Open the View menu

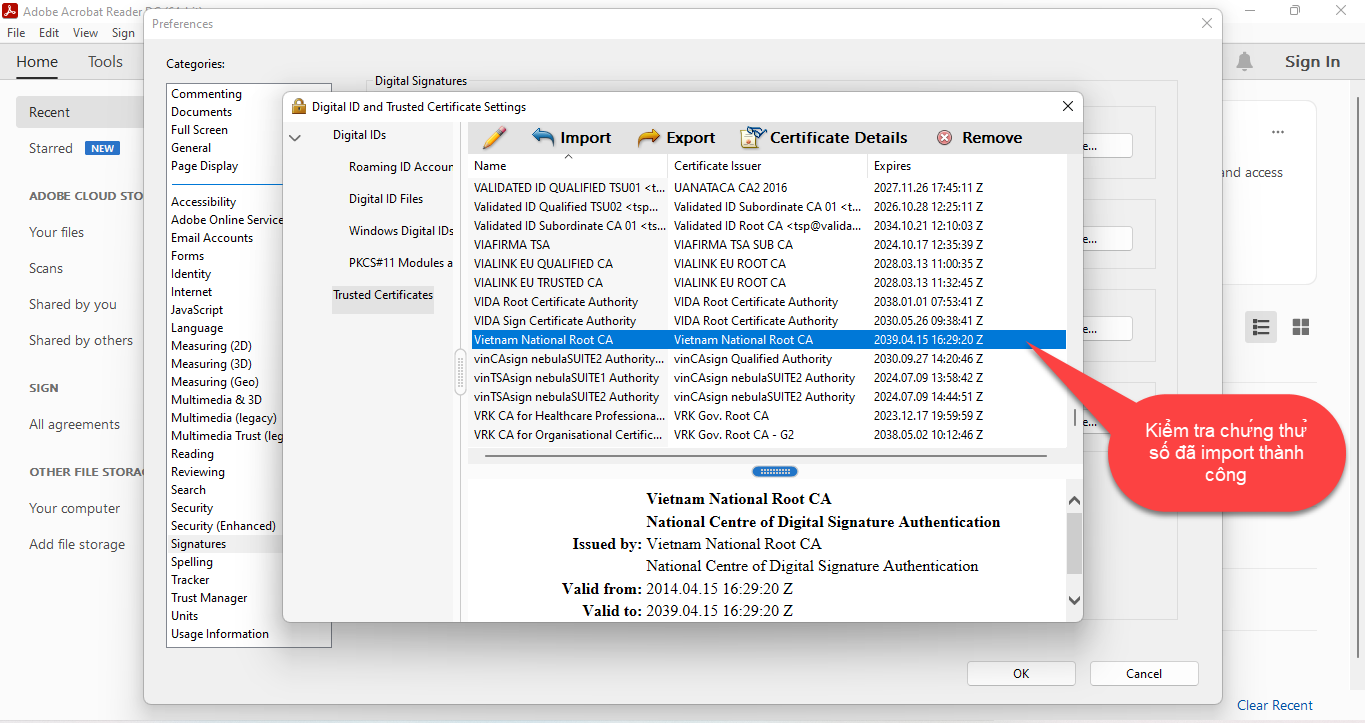(86, 33)
